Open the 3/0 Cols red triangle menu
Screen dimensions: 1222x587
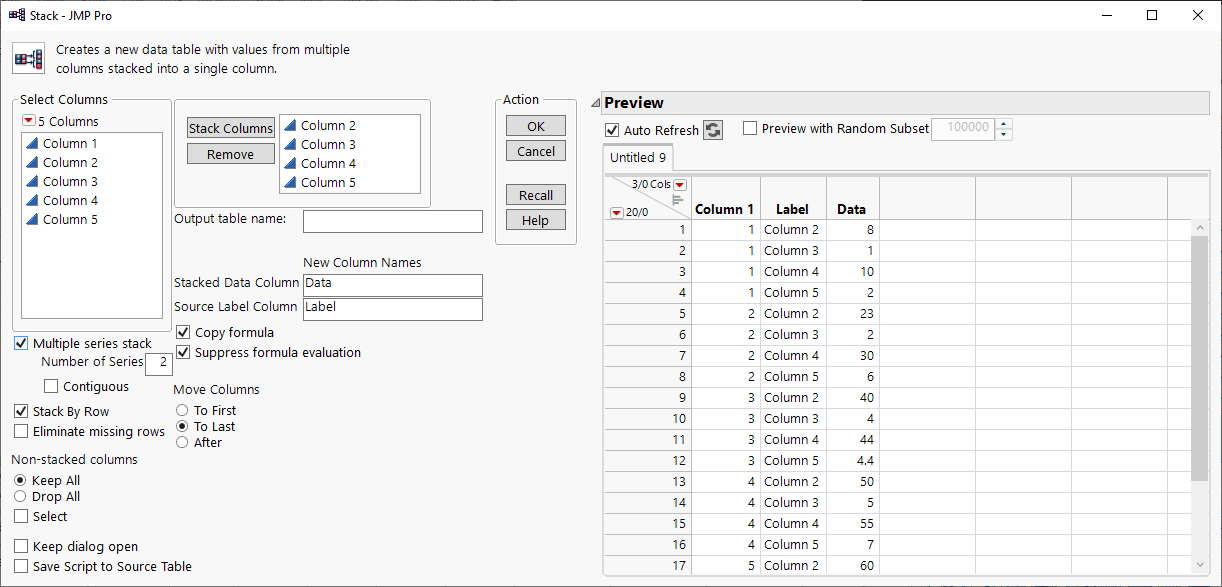pos(681,185)
